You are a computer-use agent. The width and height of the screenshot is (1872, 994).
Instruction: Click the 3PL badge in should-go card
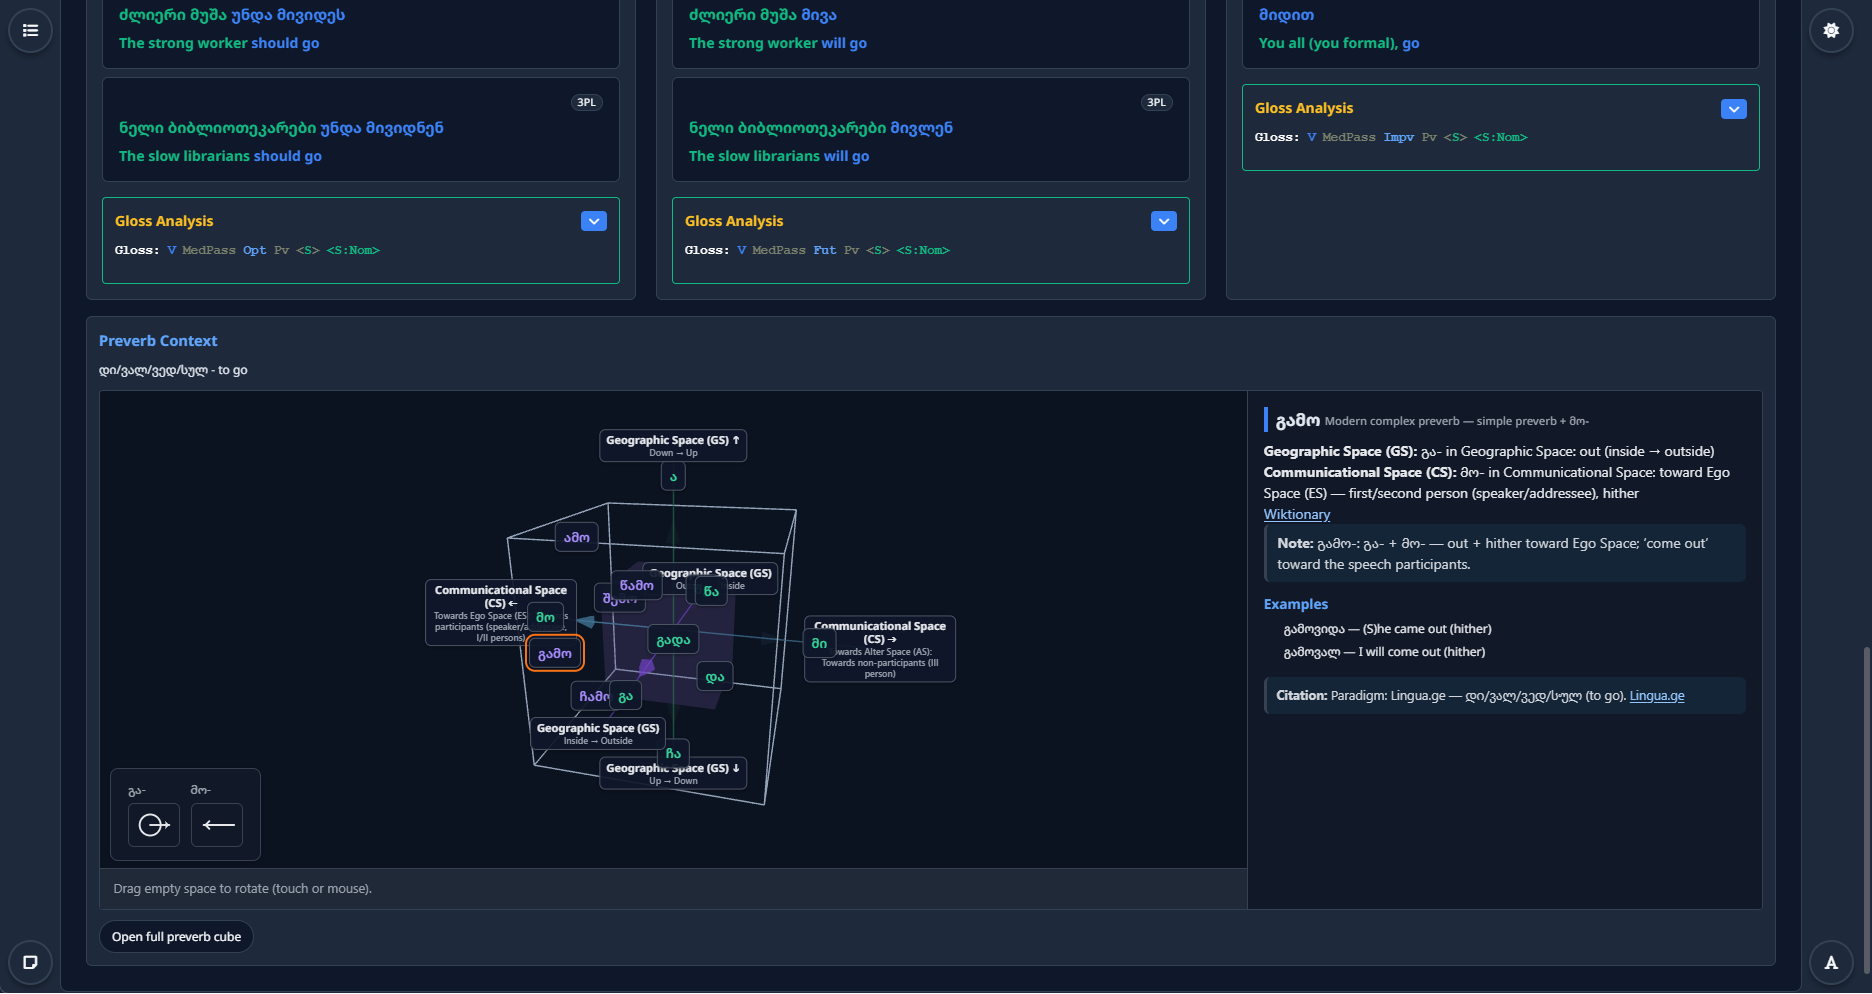click(586, 102)
